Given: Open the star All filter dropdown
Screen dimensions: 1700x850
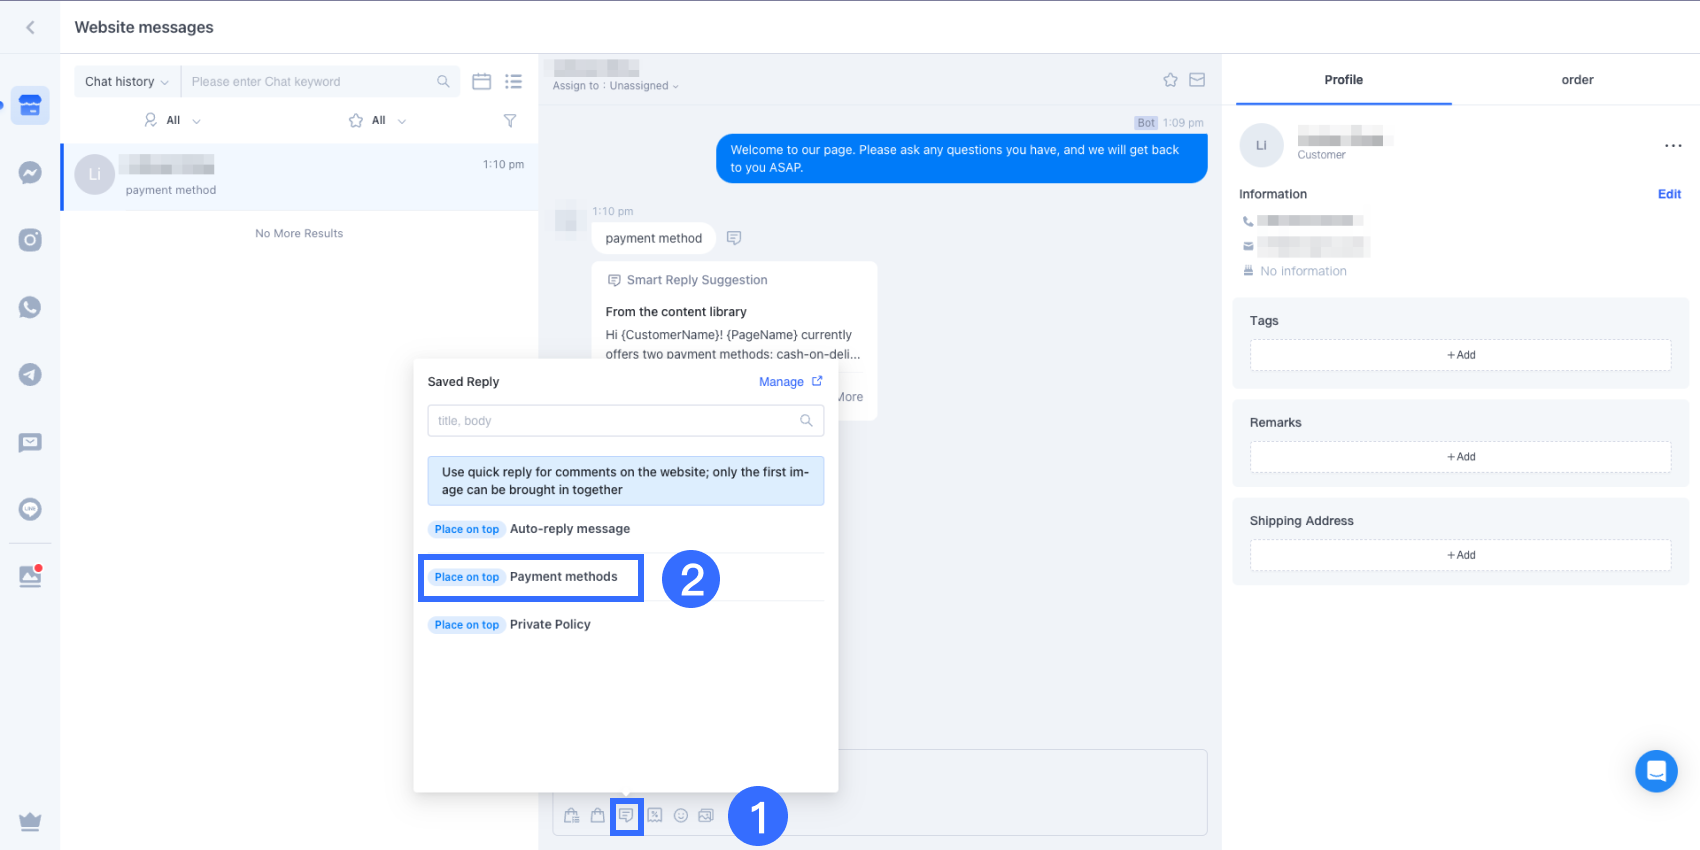Looking at the screenshot, I should coord(377,120).
